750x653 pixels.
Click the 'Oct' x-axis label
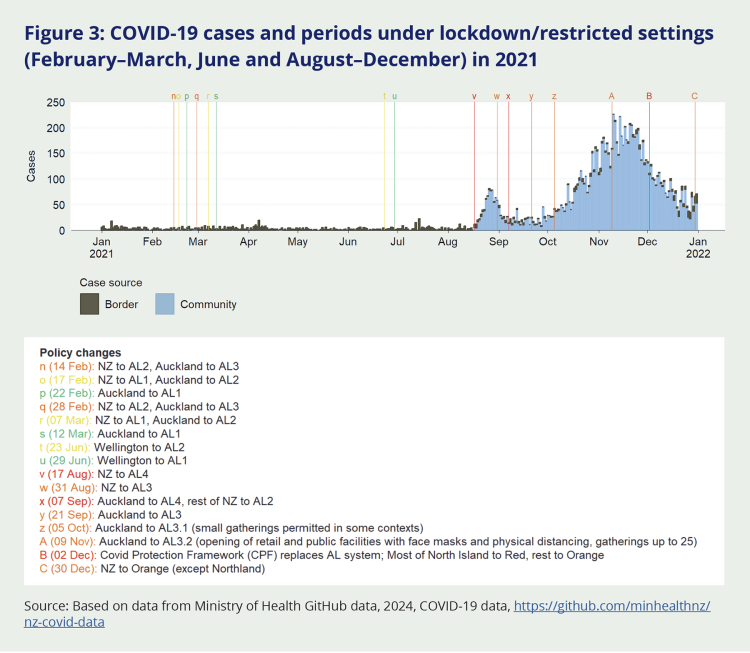click(548, 242)
